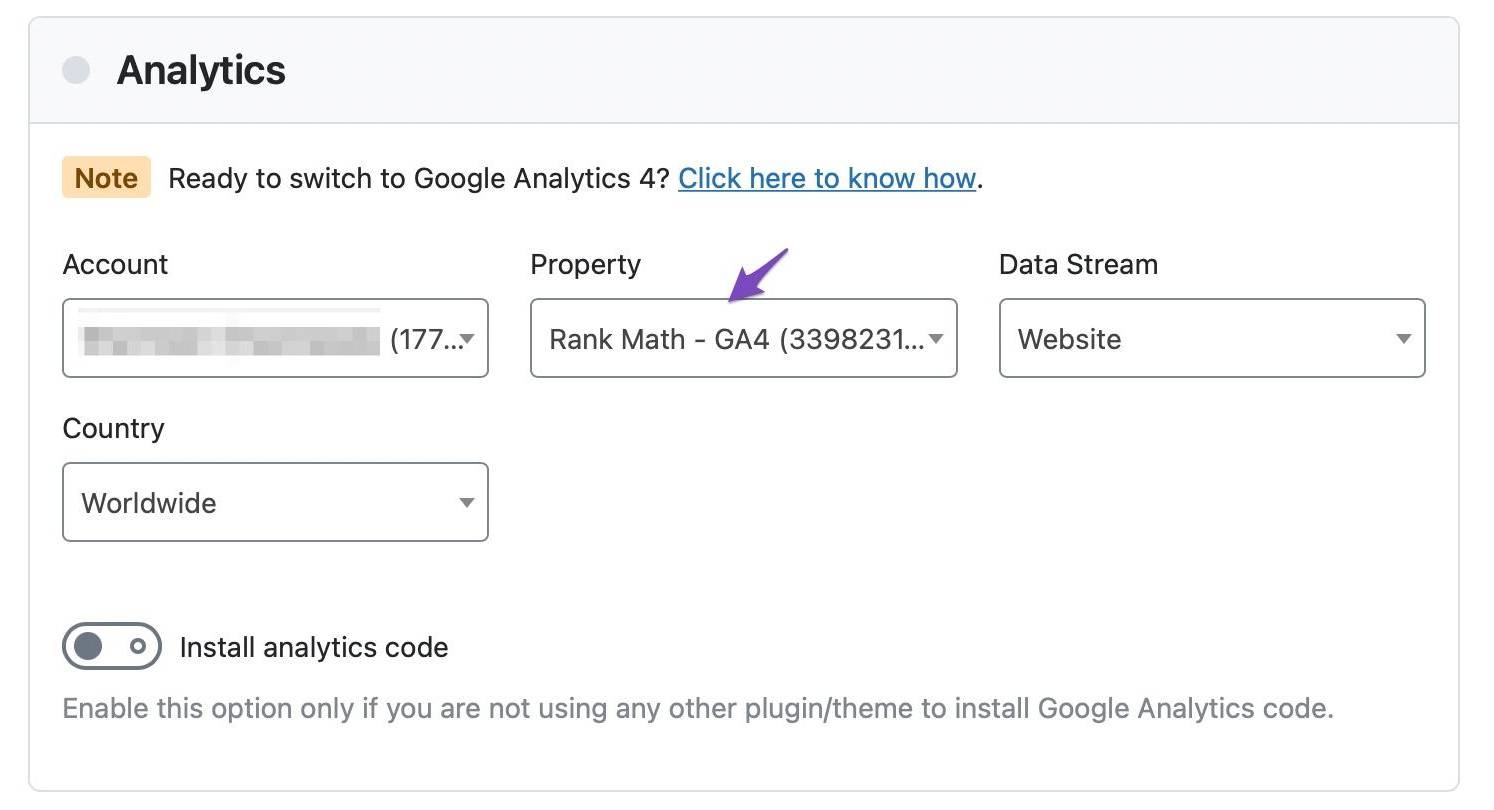Click the purple arrow pointing at Property
Screen dimensions: 1494x810
pos(758,275)
